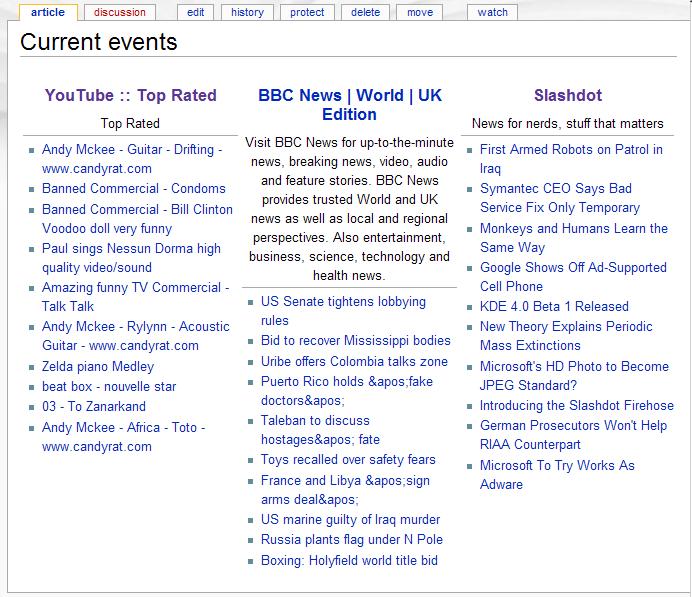Open KDE 4.0 Beta 1 Released story

554,306
